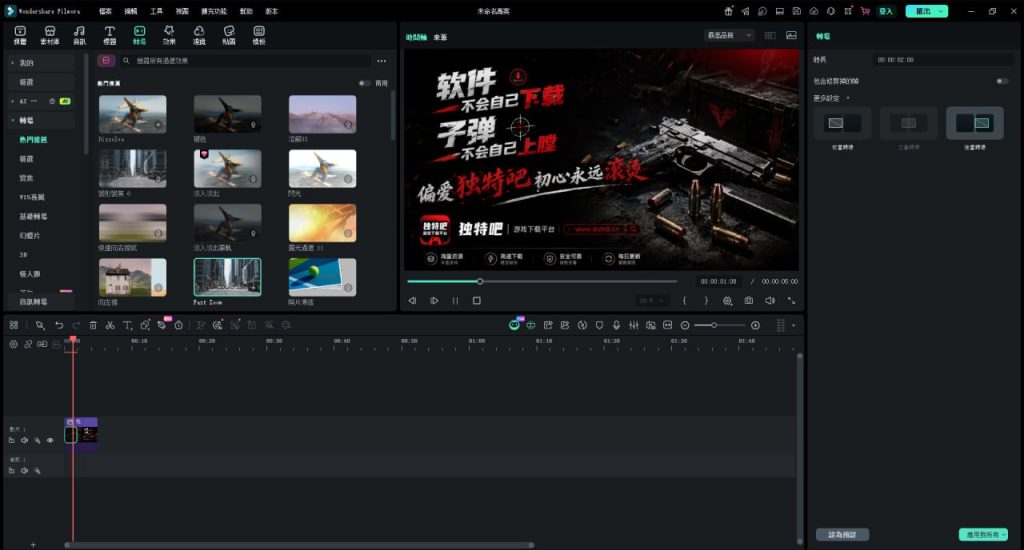Open the Templates tab icon

click(259, 35)
